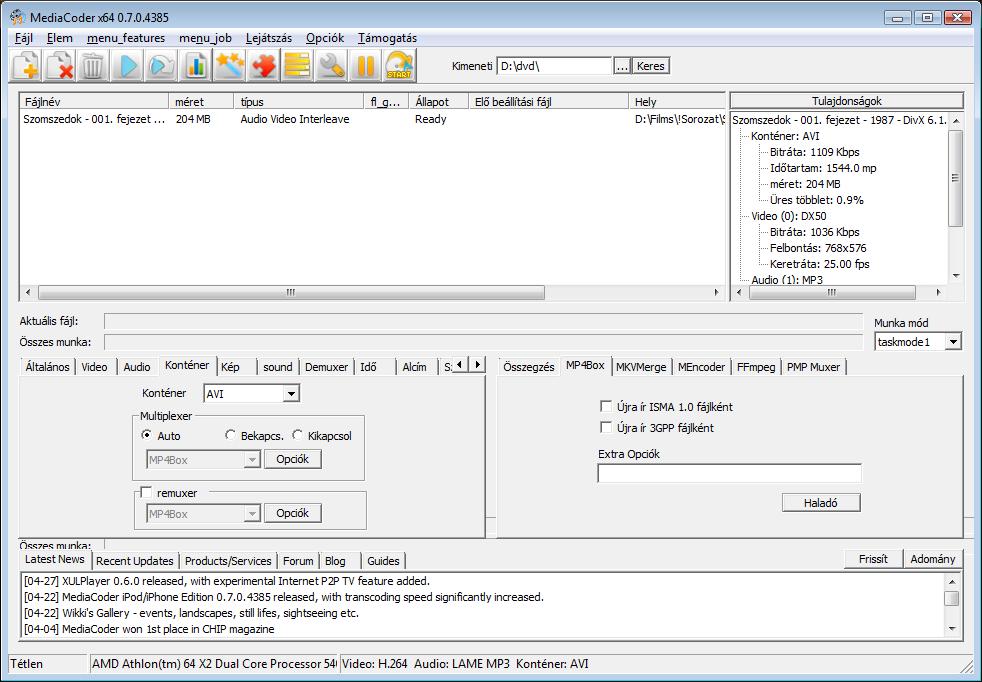
Task: Select the Szomszedok - 001. fejezet file row
Action: (x=373, y=119)
